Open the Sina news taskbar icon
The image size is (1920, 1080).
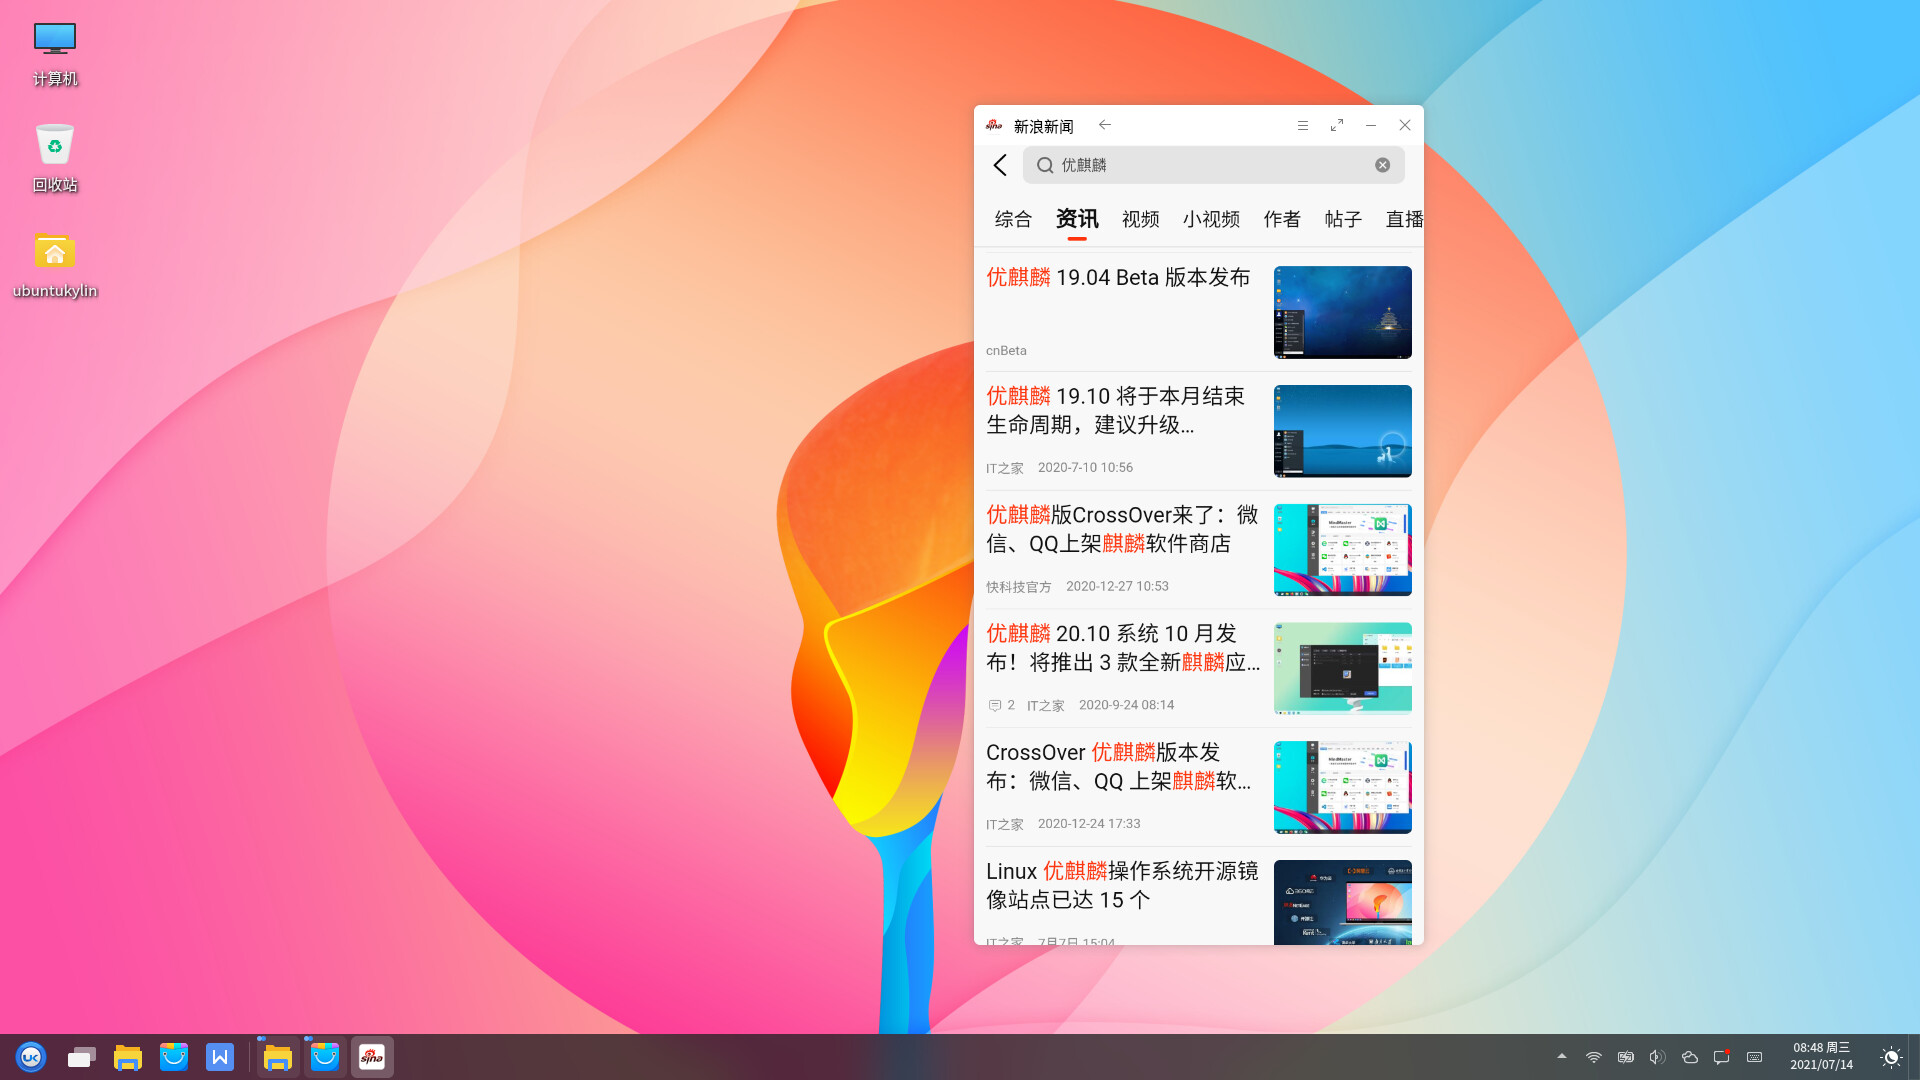[372, 1057]
